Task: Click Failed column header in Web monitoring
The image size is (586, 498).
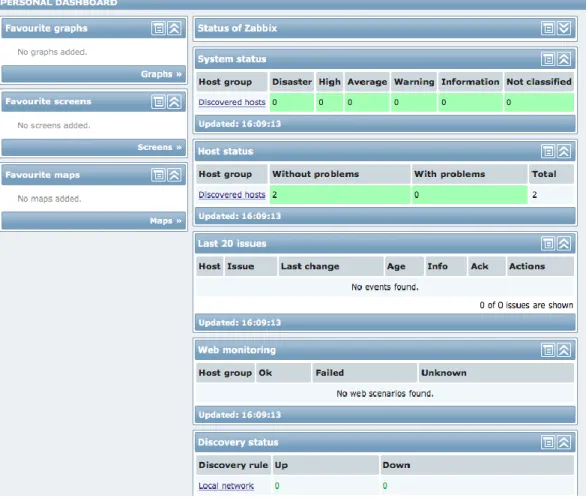Action: [x=364, y=373]
